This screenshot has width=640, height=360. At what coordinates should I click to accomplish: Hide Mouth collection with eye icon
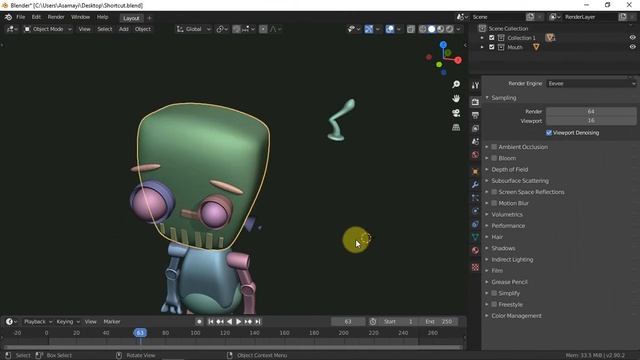coord(632,47)
